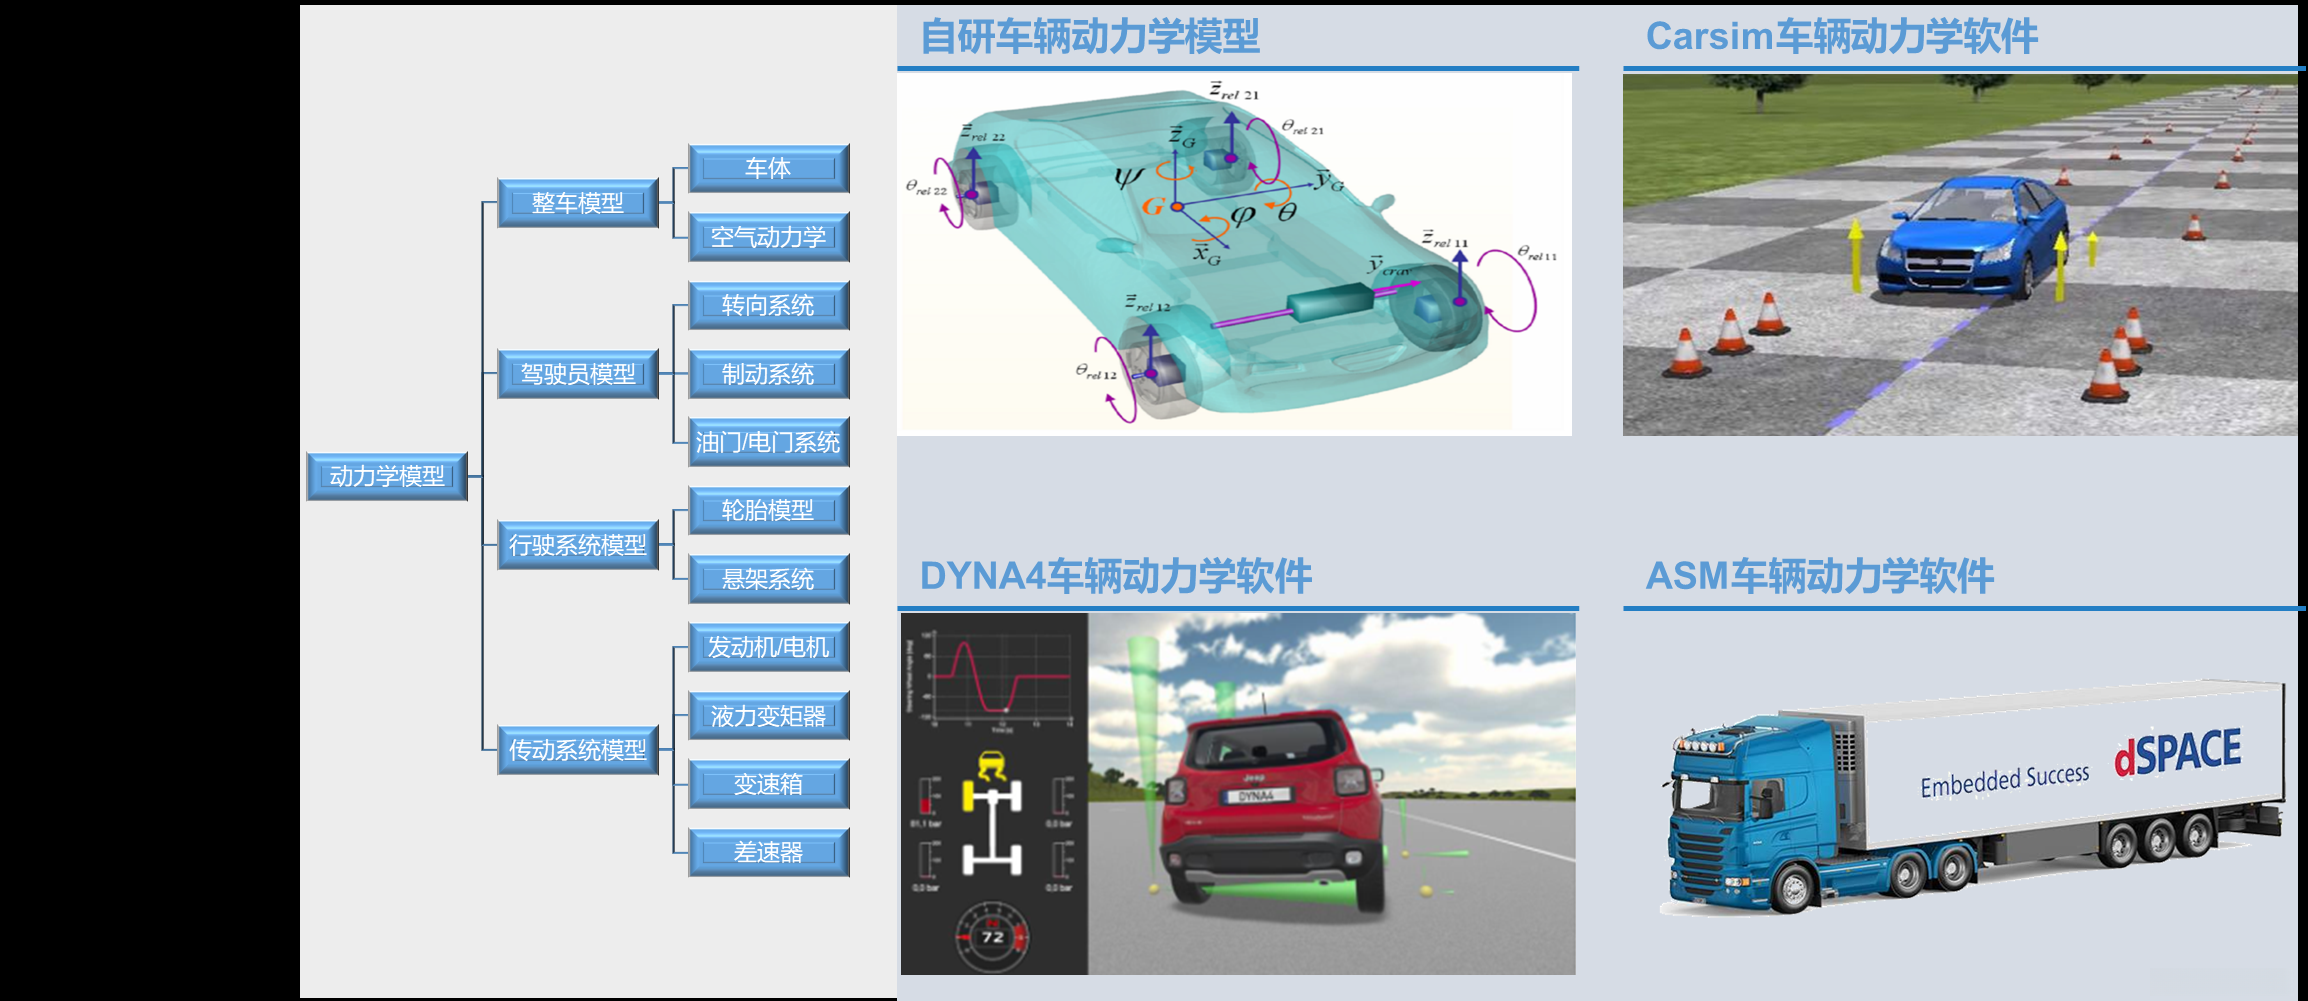2308x1001 pixels.
Task: Select the 动力学模型 root node
Action: coord(387,476)
